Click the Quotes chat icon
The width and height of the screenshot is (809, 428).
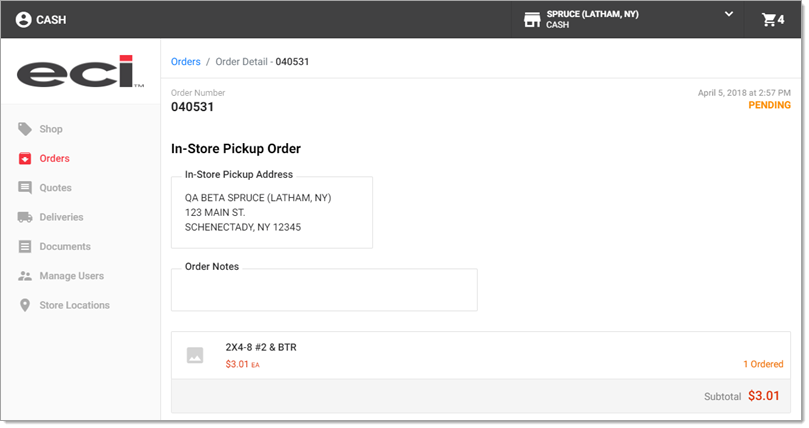(25, 188)
